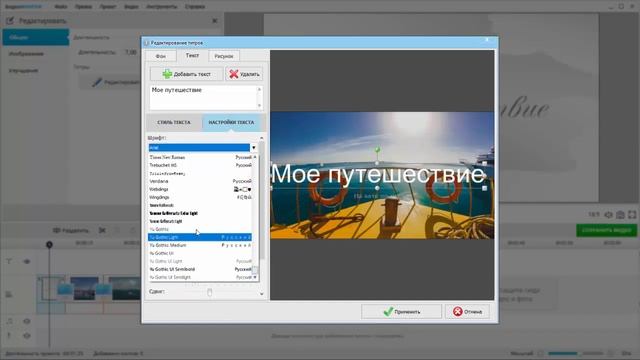Collapse the Arial font dropdown arrow
The image size is (640, 360).
[x=254, y=147]
